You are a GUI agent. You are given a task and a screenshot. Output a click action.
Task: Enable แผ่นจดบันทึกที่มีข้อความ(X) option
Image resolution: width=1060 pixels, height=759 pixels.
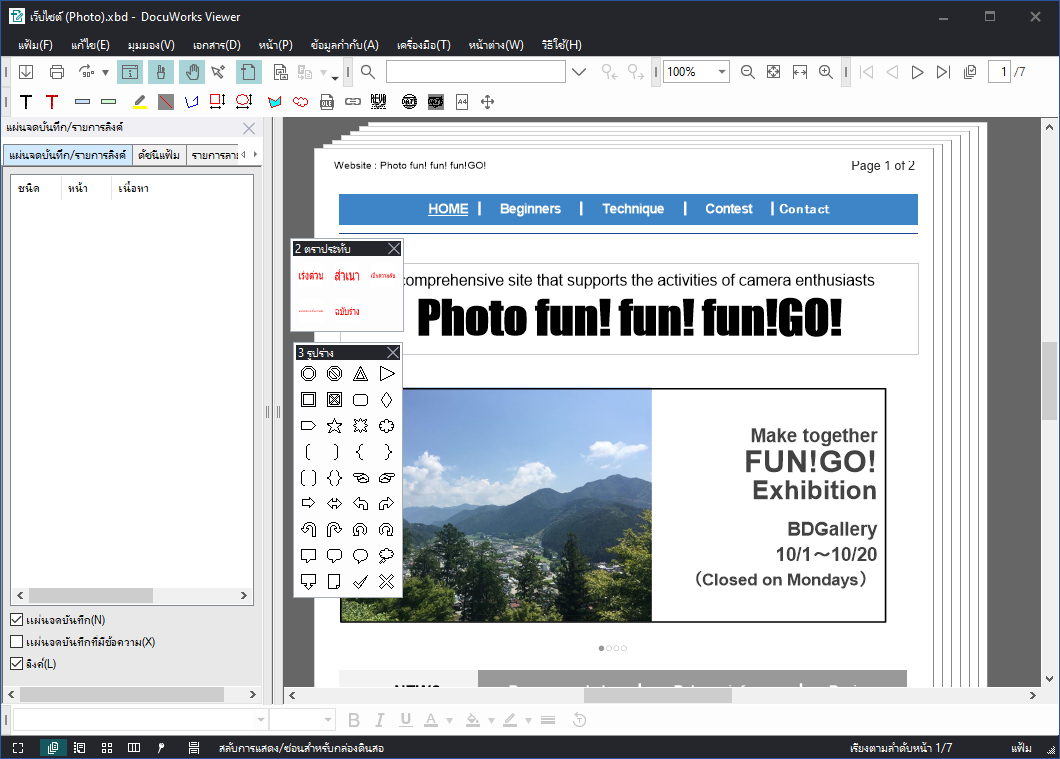pyautogui.click(x=16, y=640)
